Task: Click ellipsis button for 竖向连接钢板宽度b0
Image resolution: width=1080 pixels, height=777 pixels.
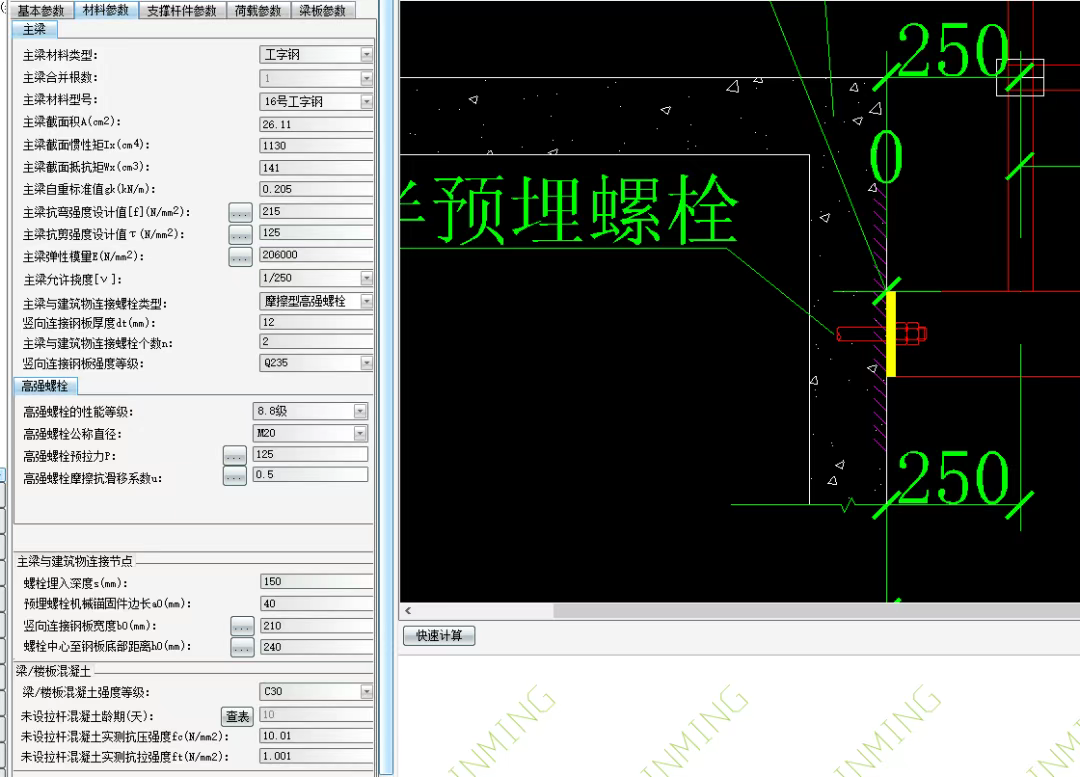Action: click(x=242, y=626)
